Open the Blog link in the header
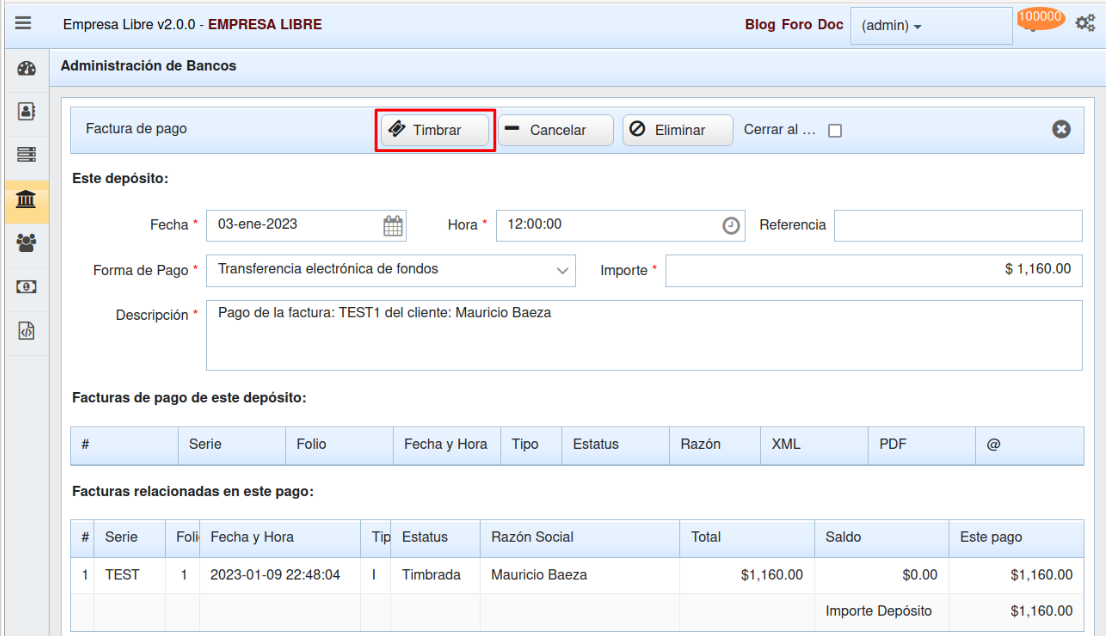 pos(760,24)
